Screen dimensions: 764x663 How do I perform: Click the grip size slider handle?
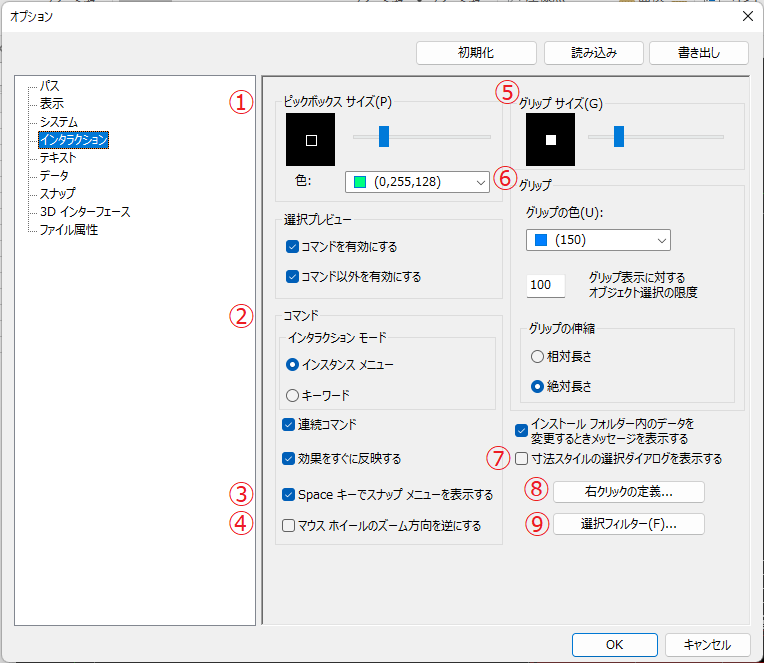[619, 136]
